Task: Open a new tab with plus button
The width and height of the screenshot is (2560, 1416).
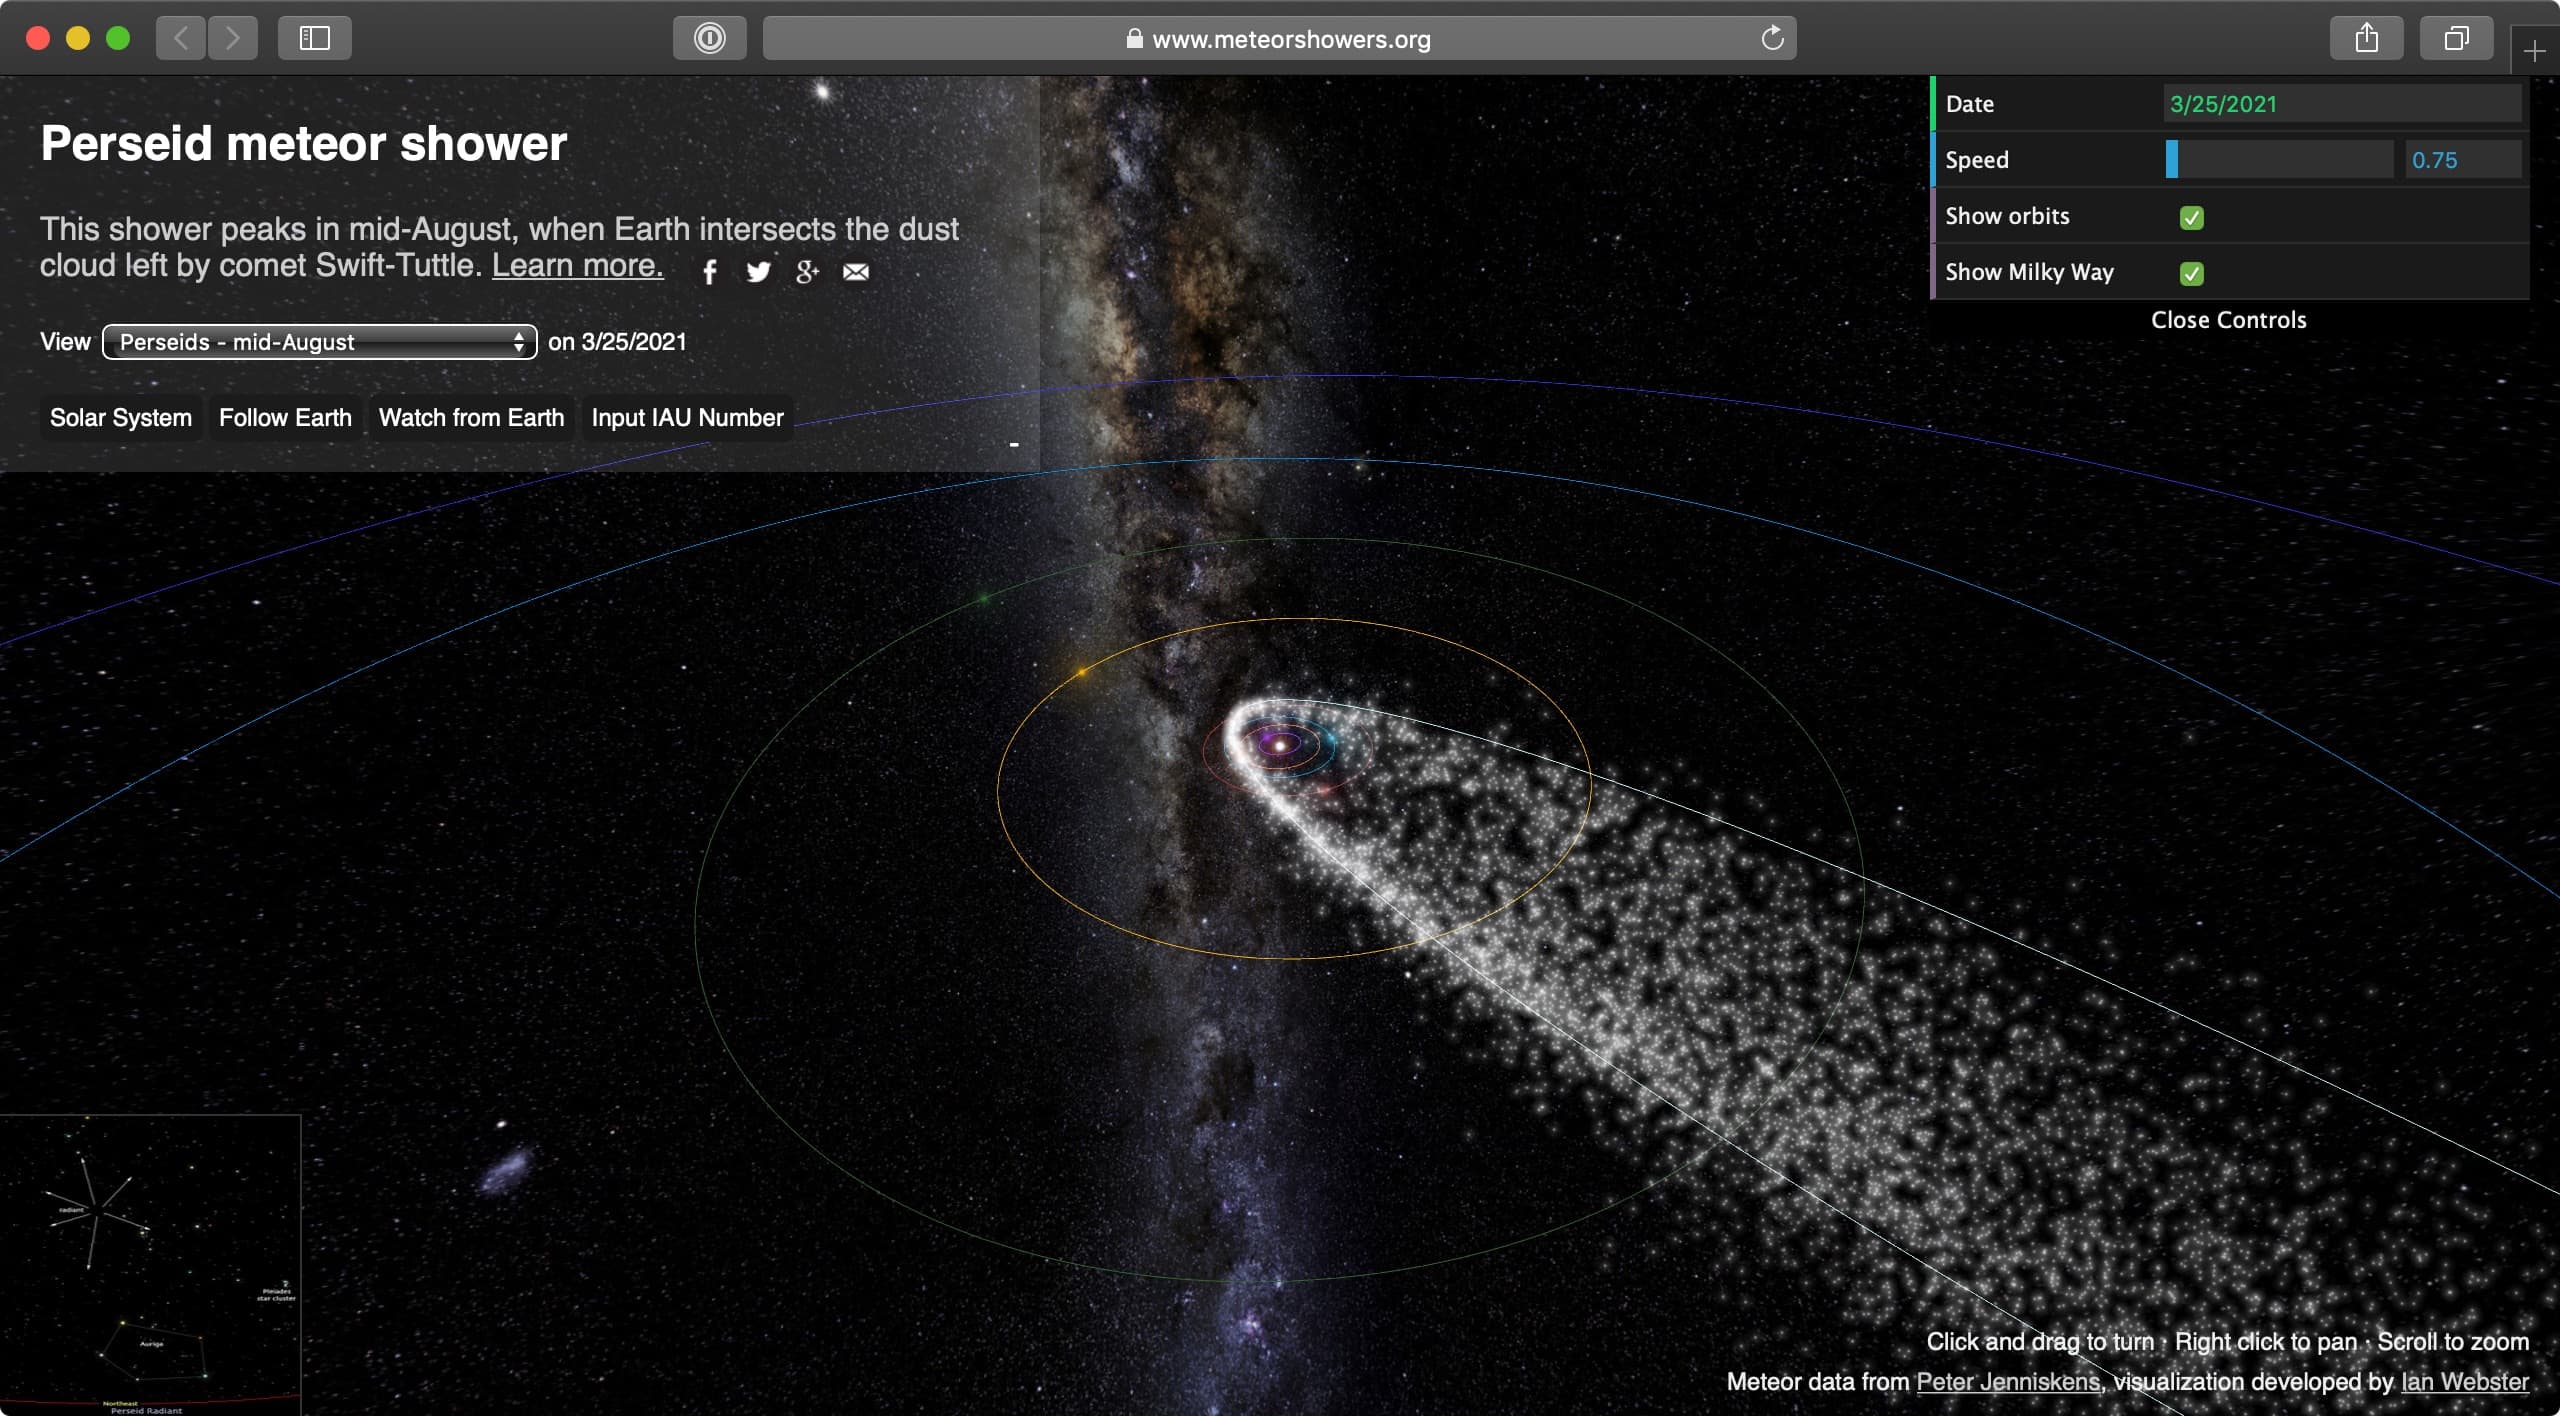Action: (x=2534, y=51)
